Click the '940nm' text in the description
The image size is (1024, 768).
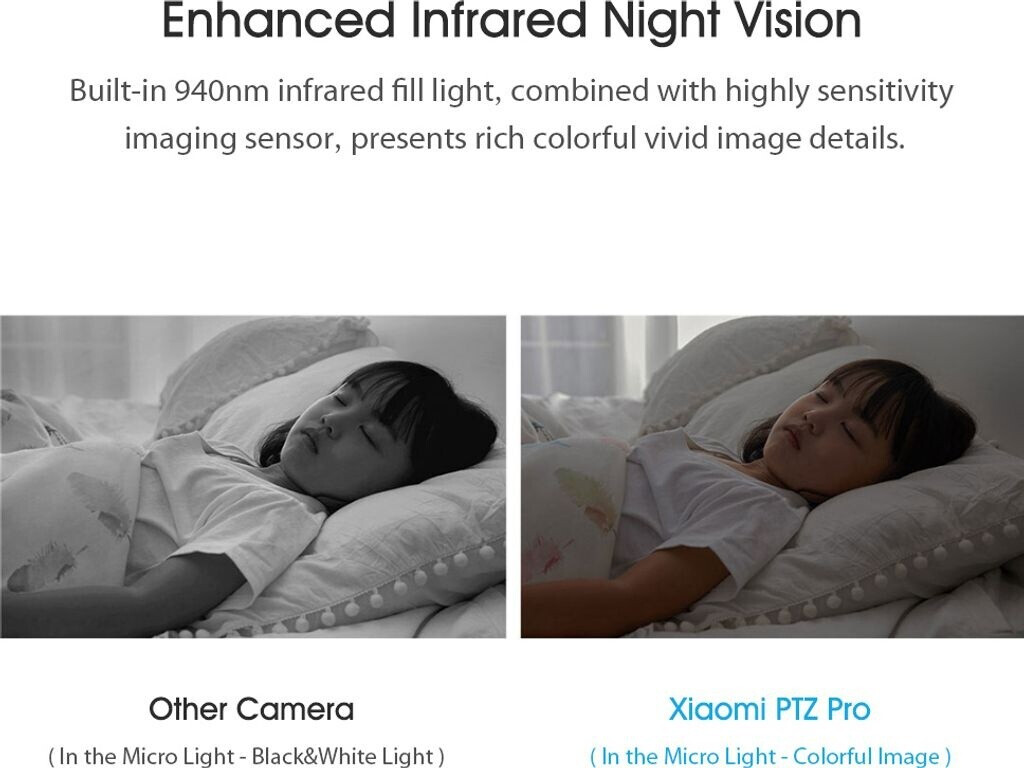pos(222,91)
